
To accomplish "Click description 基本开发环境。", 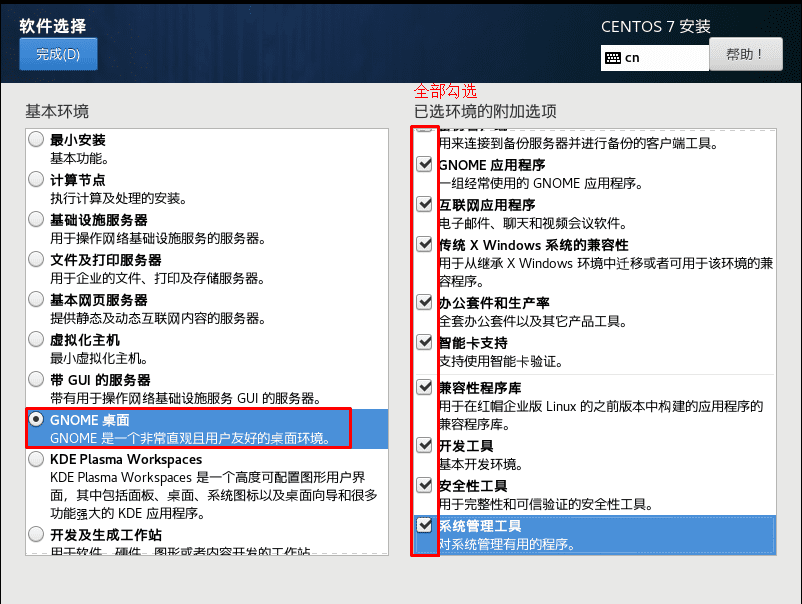I will [482, 464].
